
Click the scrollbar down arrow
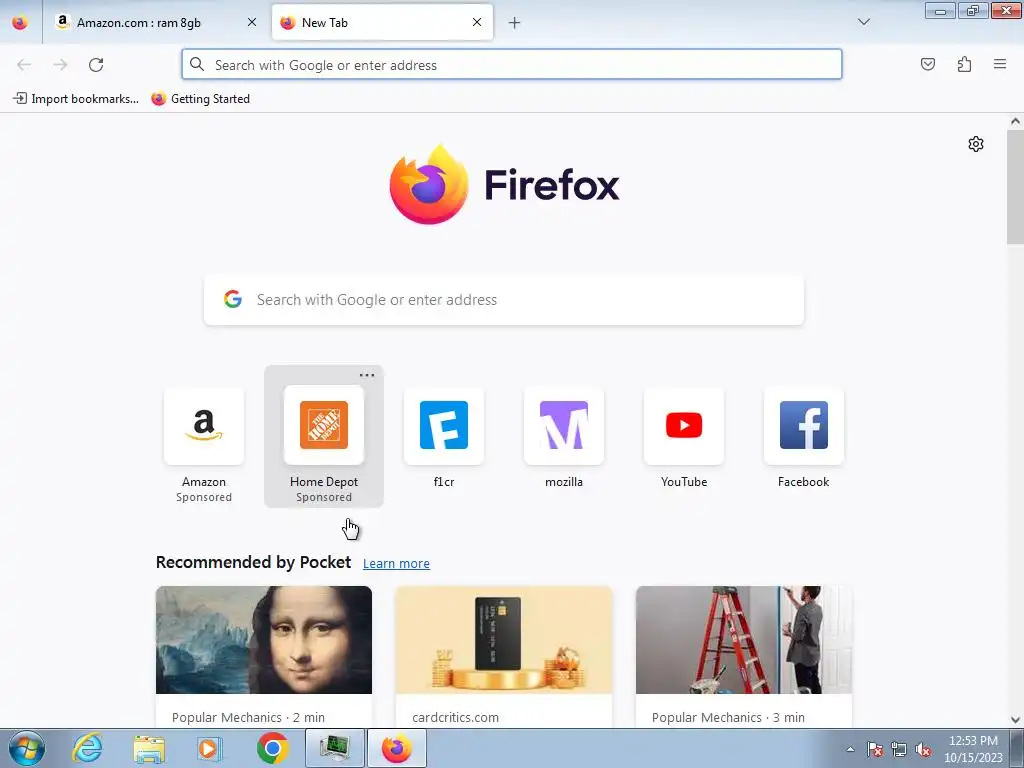1015,720
